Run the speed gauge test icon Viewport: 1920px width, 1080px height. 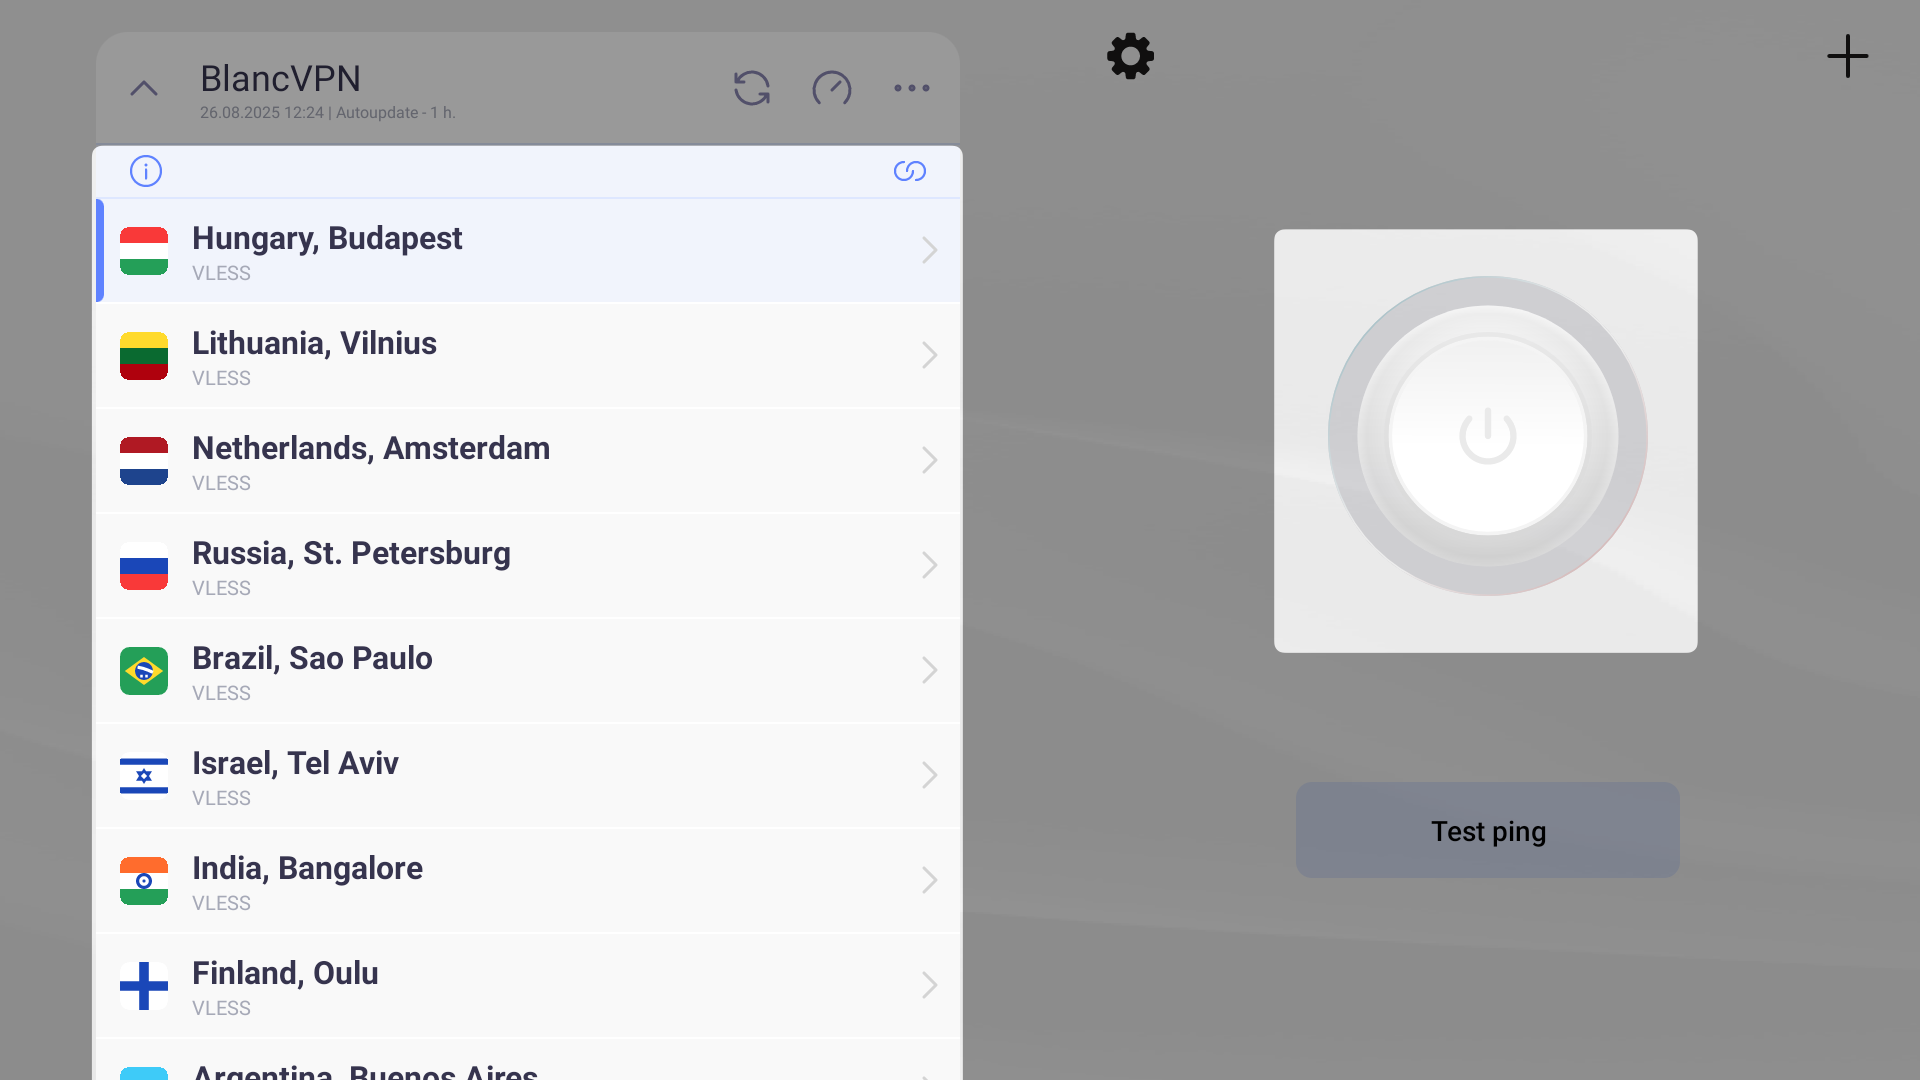pos(831,88)
